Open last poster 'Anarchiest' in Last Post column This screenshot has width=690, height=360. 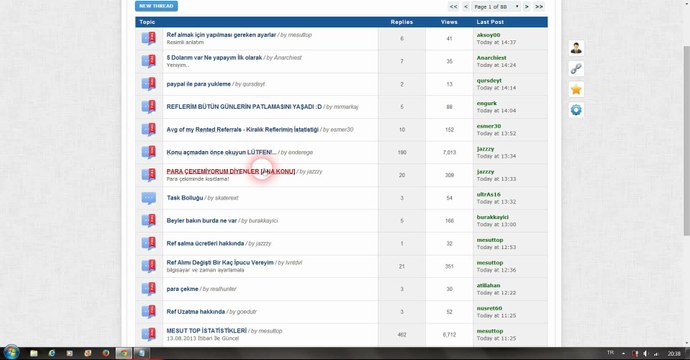pos(492,58)
